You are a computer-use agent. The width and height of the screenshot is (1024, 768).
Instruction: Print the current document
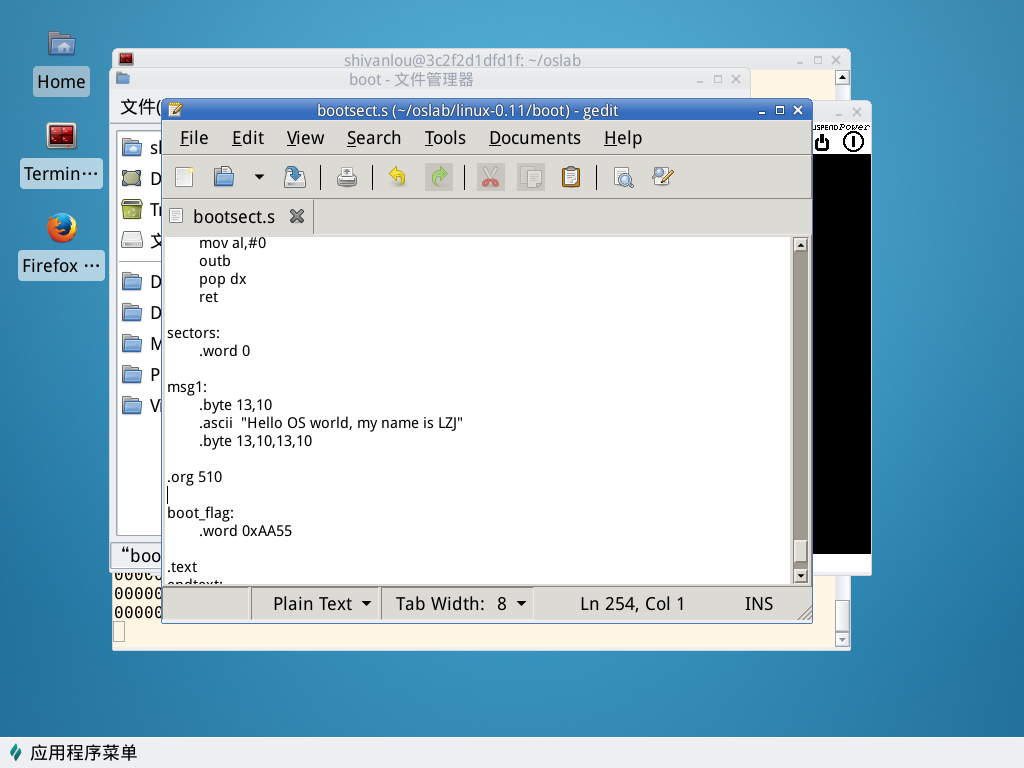tap(346, 177)
